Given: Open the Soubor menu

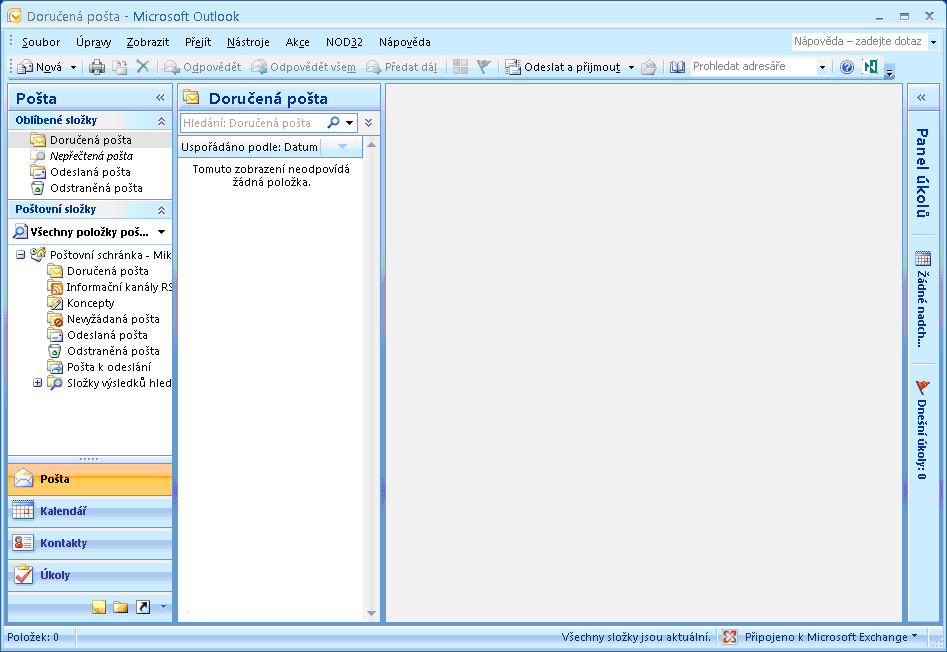Looking at the screenshot, I should coord(41,42).
